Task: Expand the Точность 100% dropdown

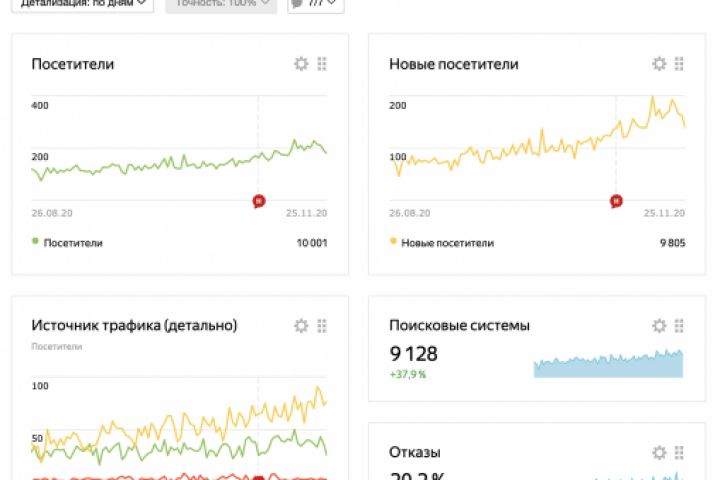Action: click(221, 5)
